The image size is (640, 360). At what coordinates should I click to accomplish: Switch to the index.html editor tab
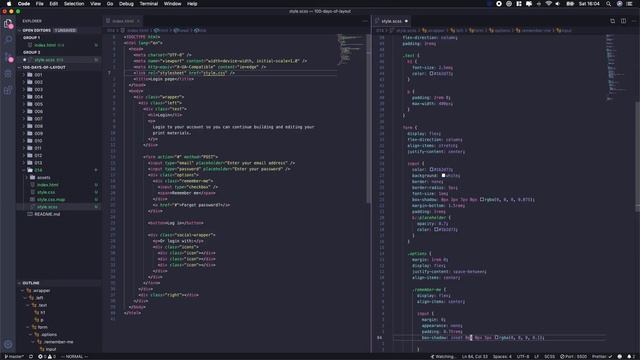tap(123, 21)
